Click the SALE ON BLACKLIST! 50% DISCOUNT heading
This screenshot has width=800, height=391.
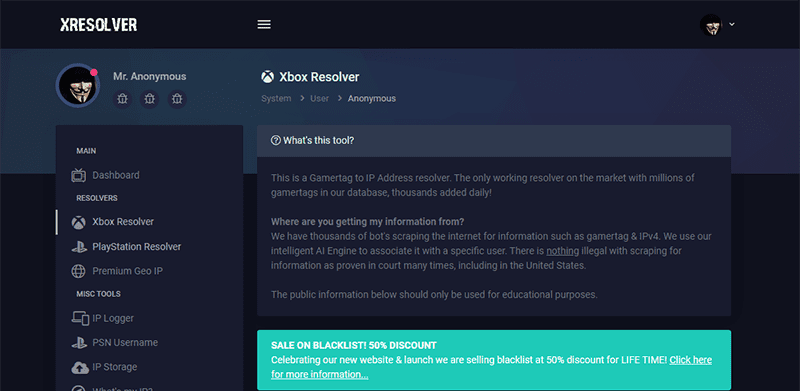point(354,346)
